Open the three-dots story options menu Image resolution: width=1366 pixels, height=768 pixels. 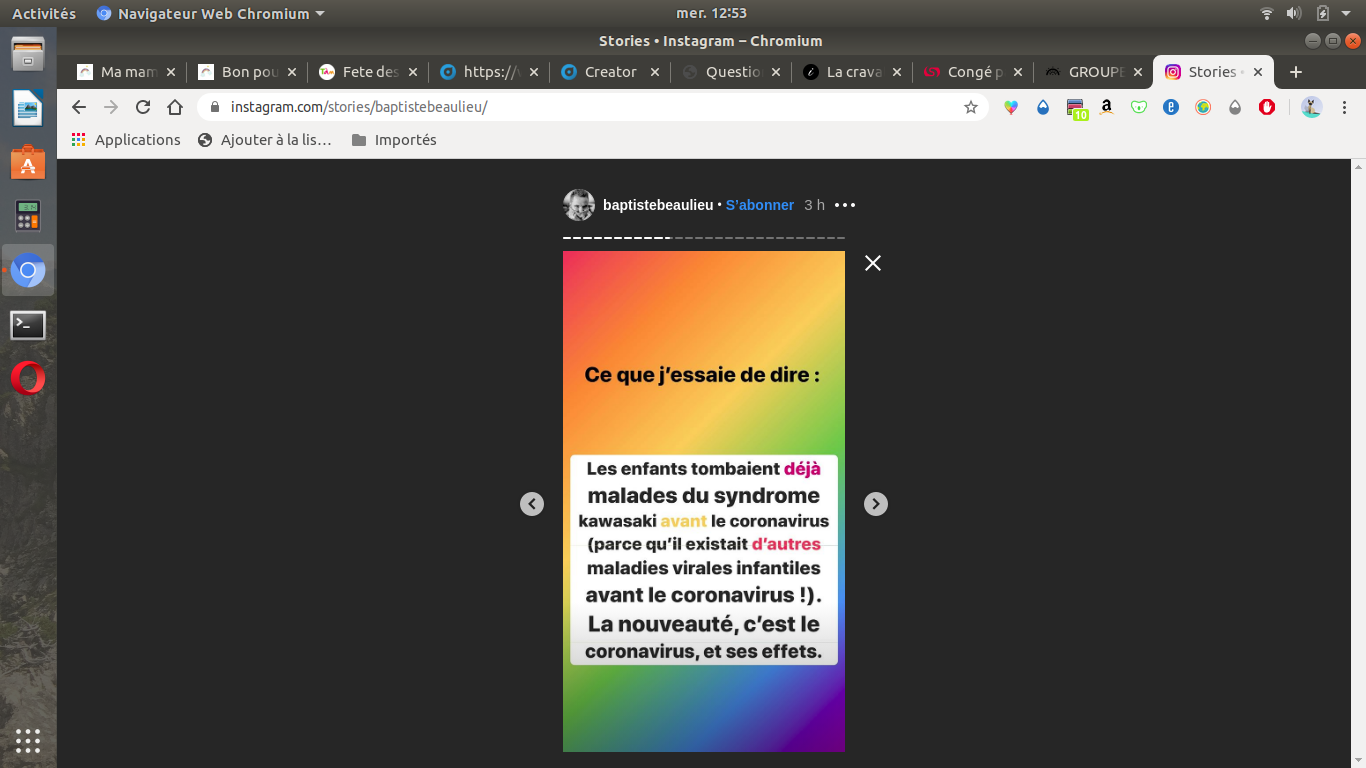pyautogui.click(x=845, y=205)
